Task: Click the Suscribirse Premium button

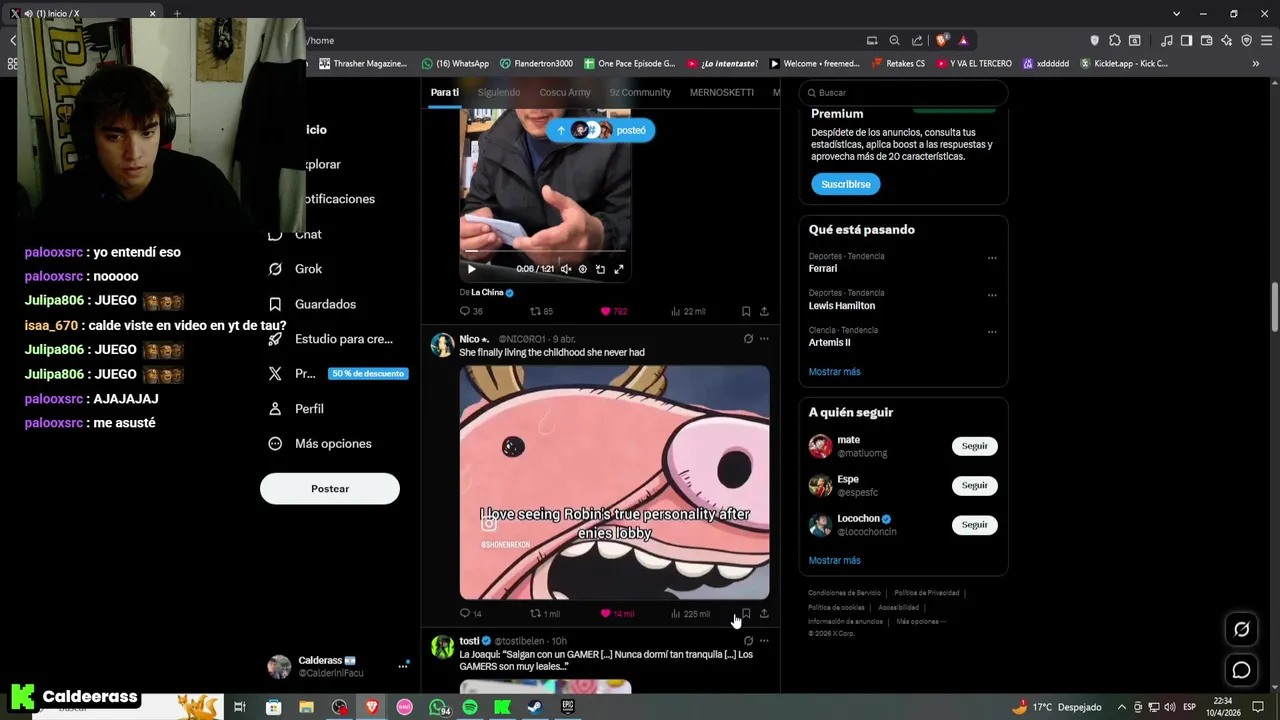Action: [x=846, y=184]
